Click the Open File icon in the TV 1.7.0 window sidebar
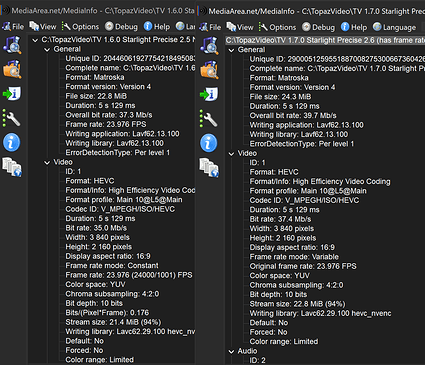 209,46
